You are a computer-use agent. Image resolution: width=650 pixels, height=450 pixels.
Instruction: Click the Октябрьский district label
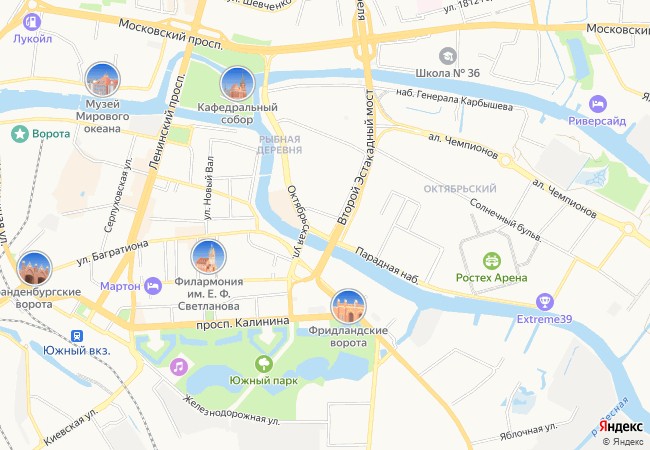(460, 189)
